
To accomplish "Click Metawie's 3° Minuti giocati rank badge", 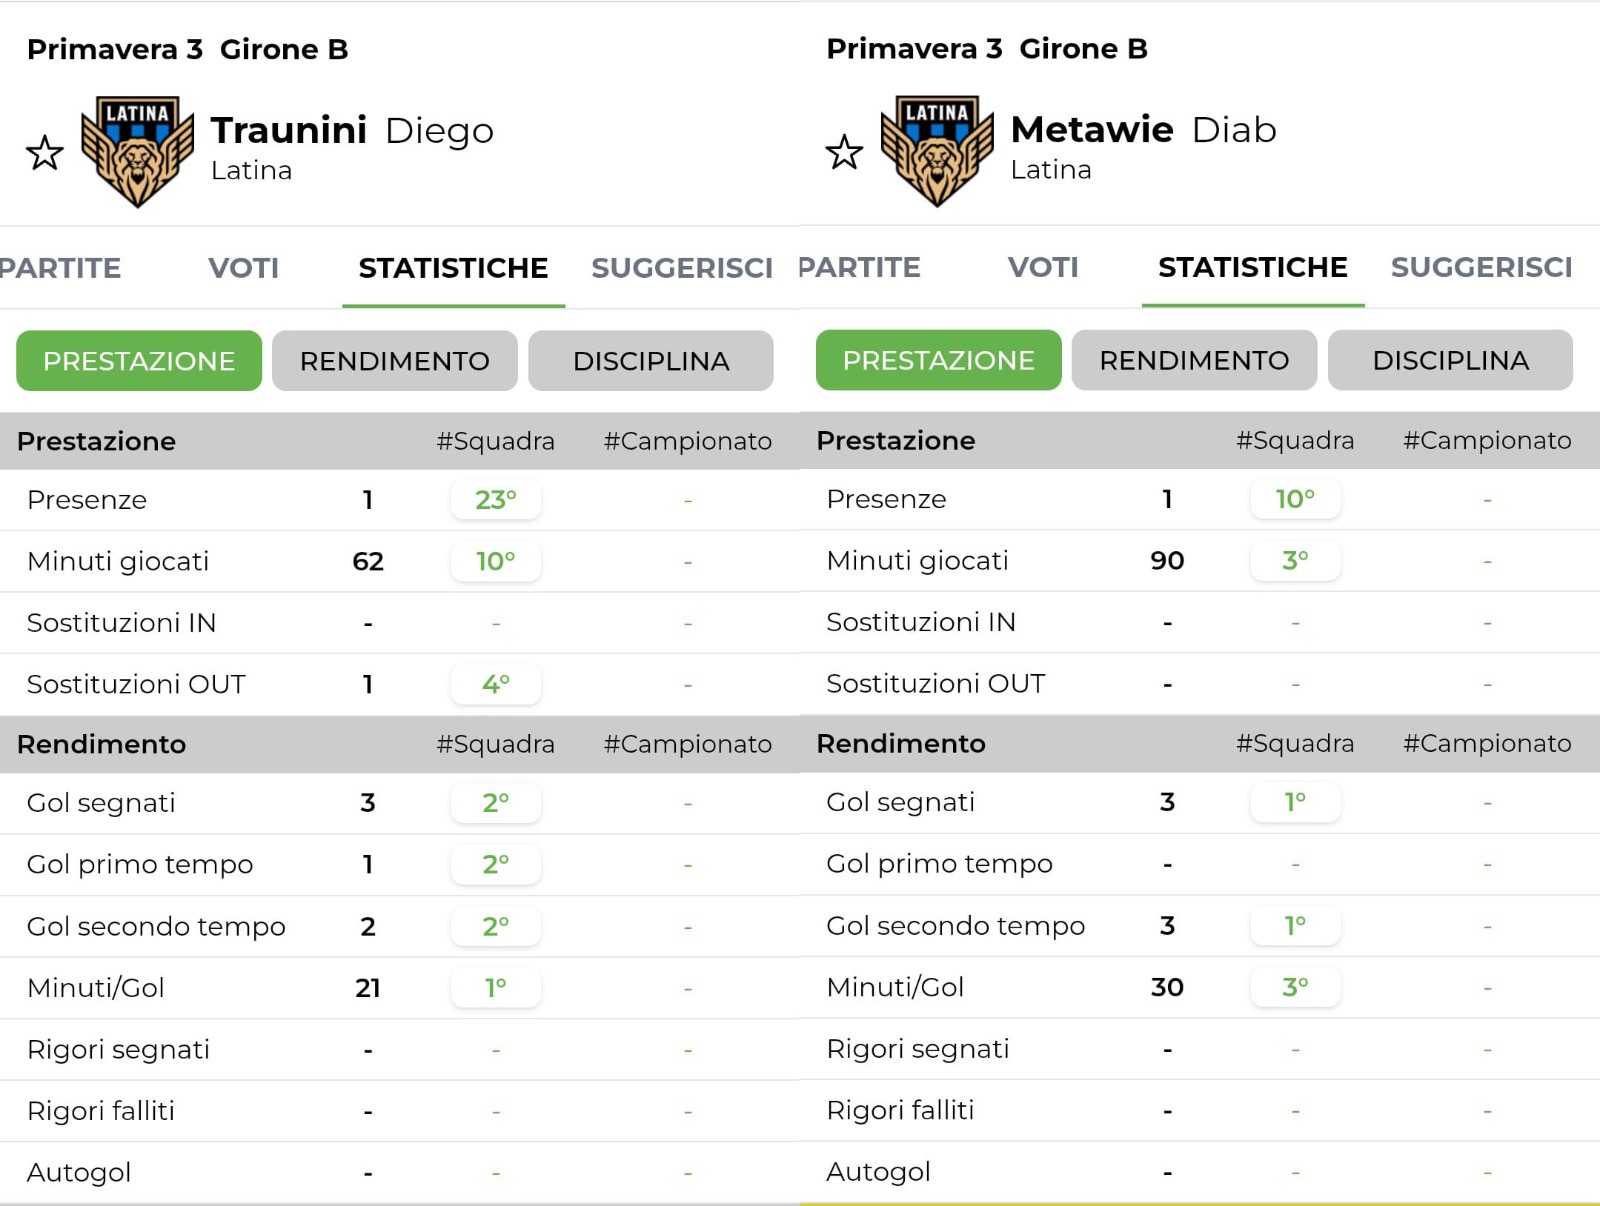I will coord(1295,560).
